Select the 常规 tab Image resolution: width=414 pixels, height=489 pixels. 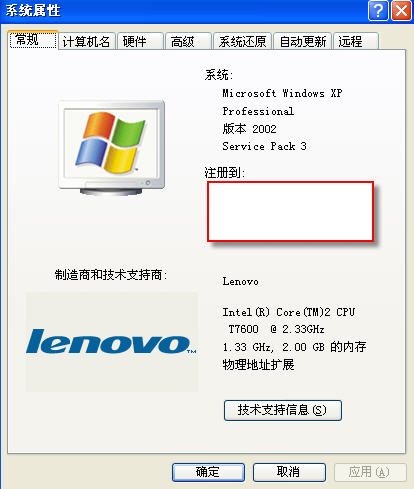(33, 40)
